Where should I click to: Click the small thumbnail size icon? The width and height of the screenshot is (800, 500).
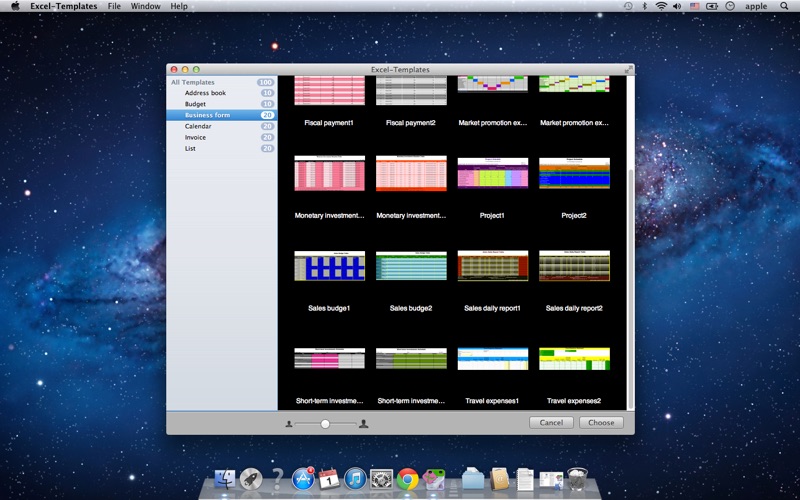[x=289, y=423]
